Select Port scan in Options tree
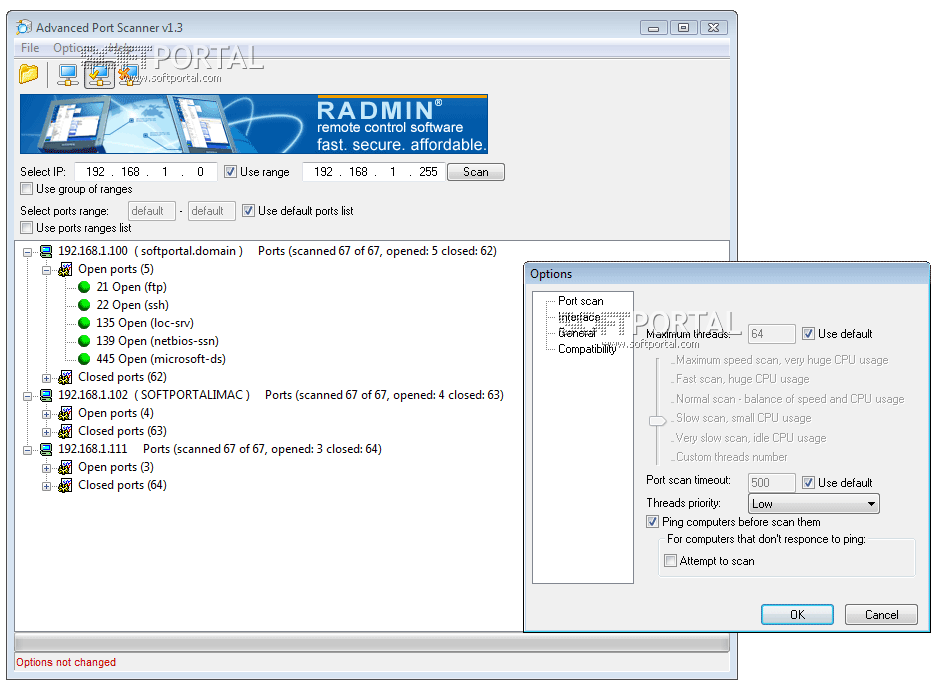The width and height of the screenshot is (941, 691). point(580,301)
